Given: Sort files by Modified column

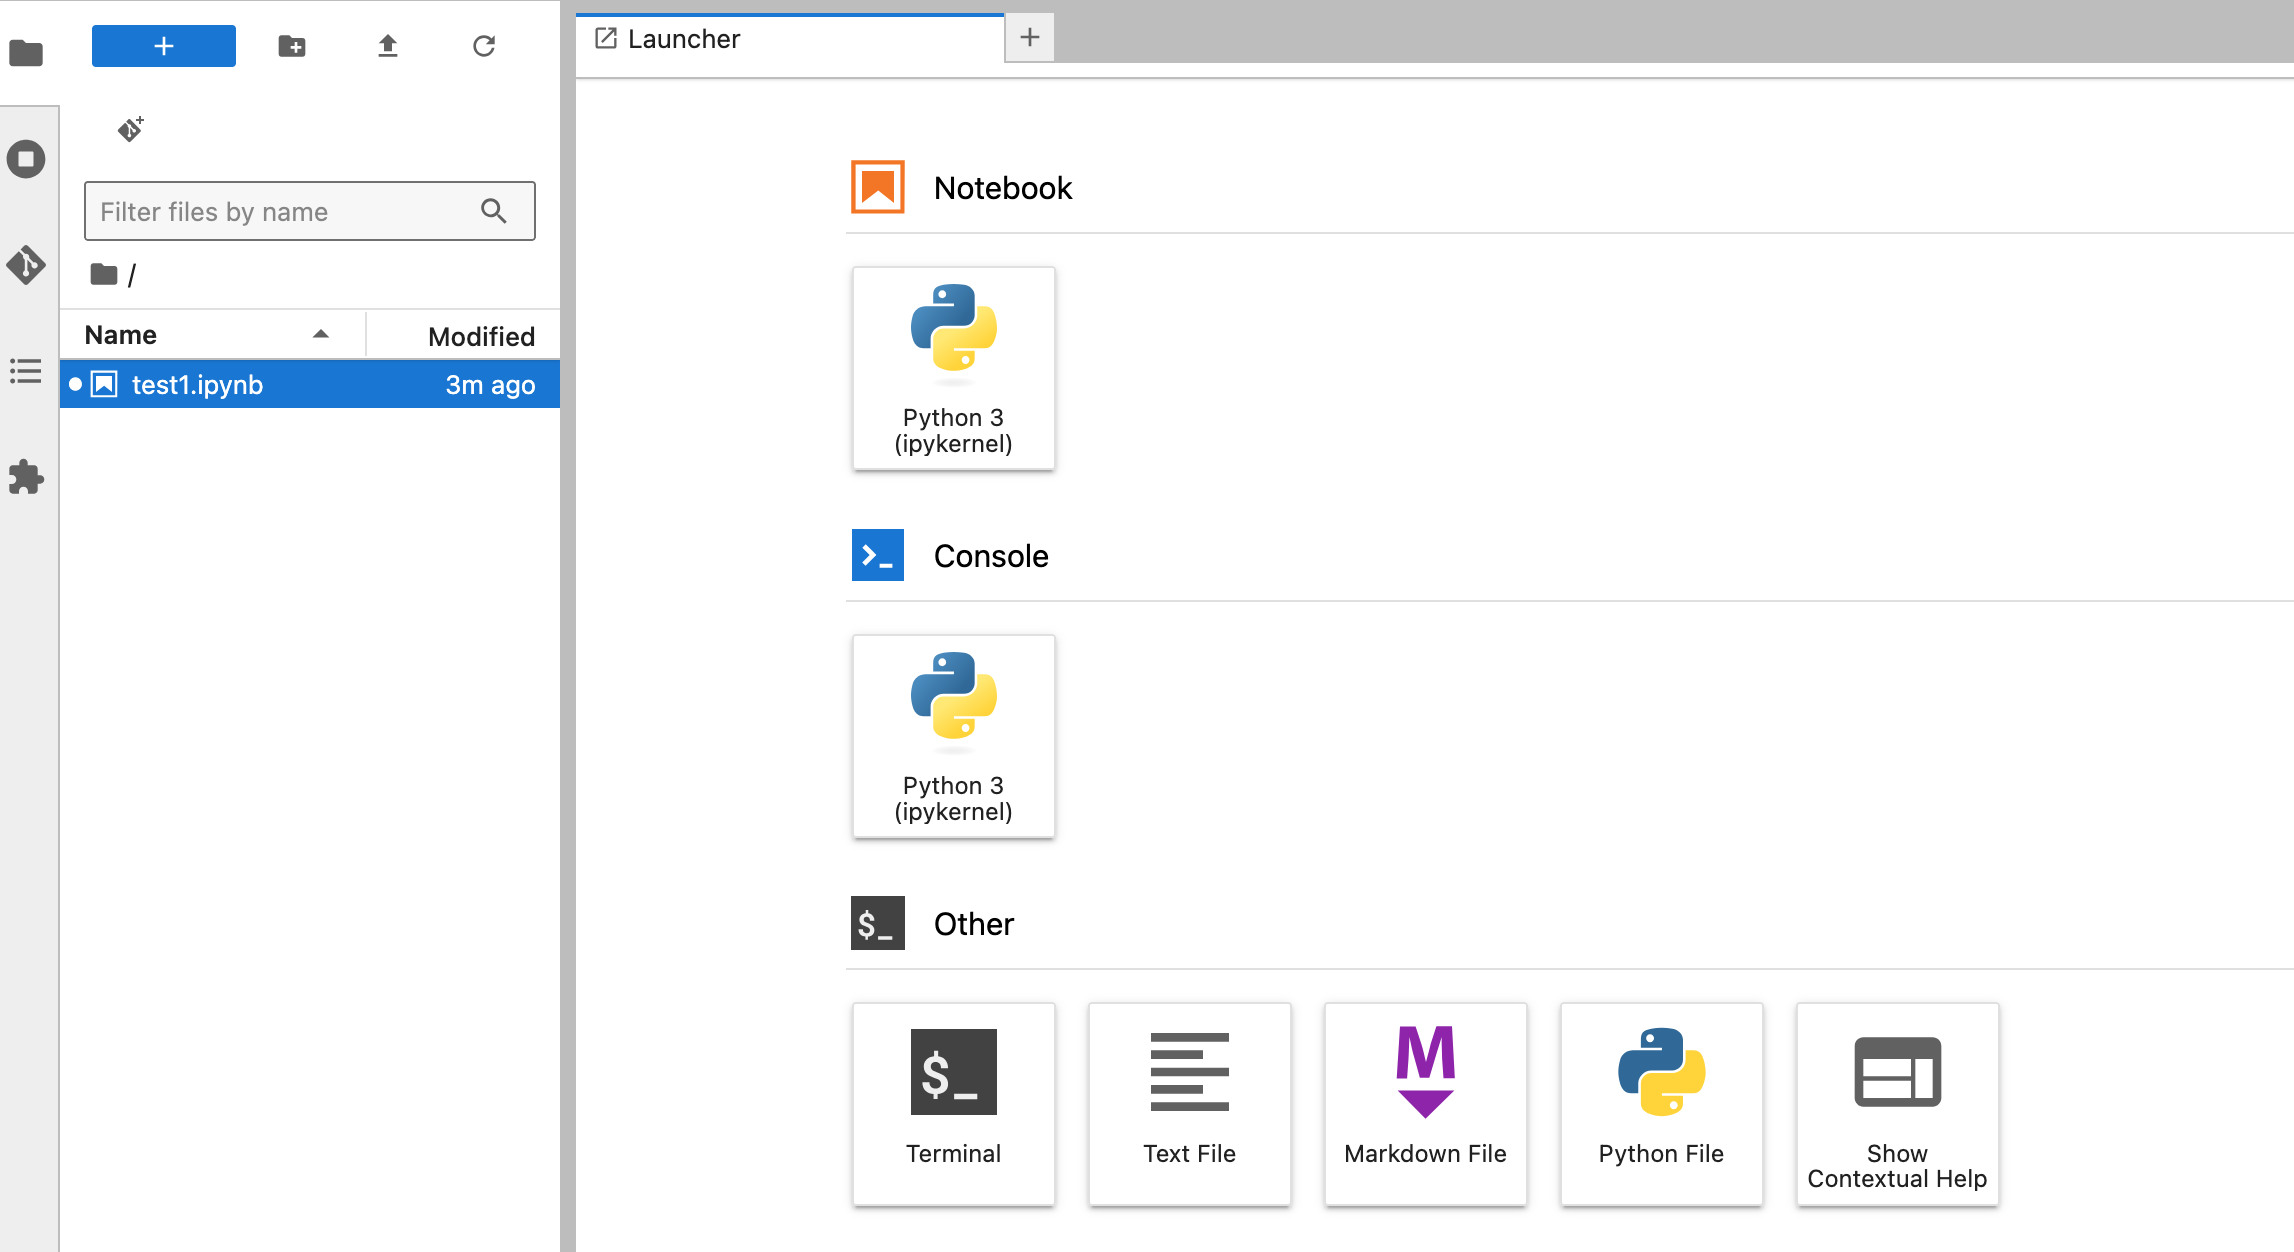Looking at the screenshot, I should (481, 336).
